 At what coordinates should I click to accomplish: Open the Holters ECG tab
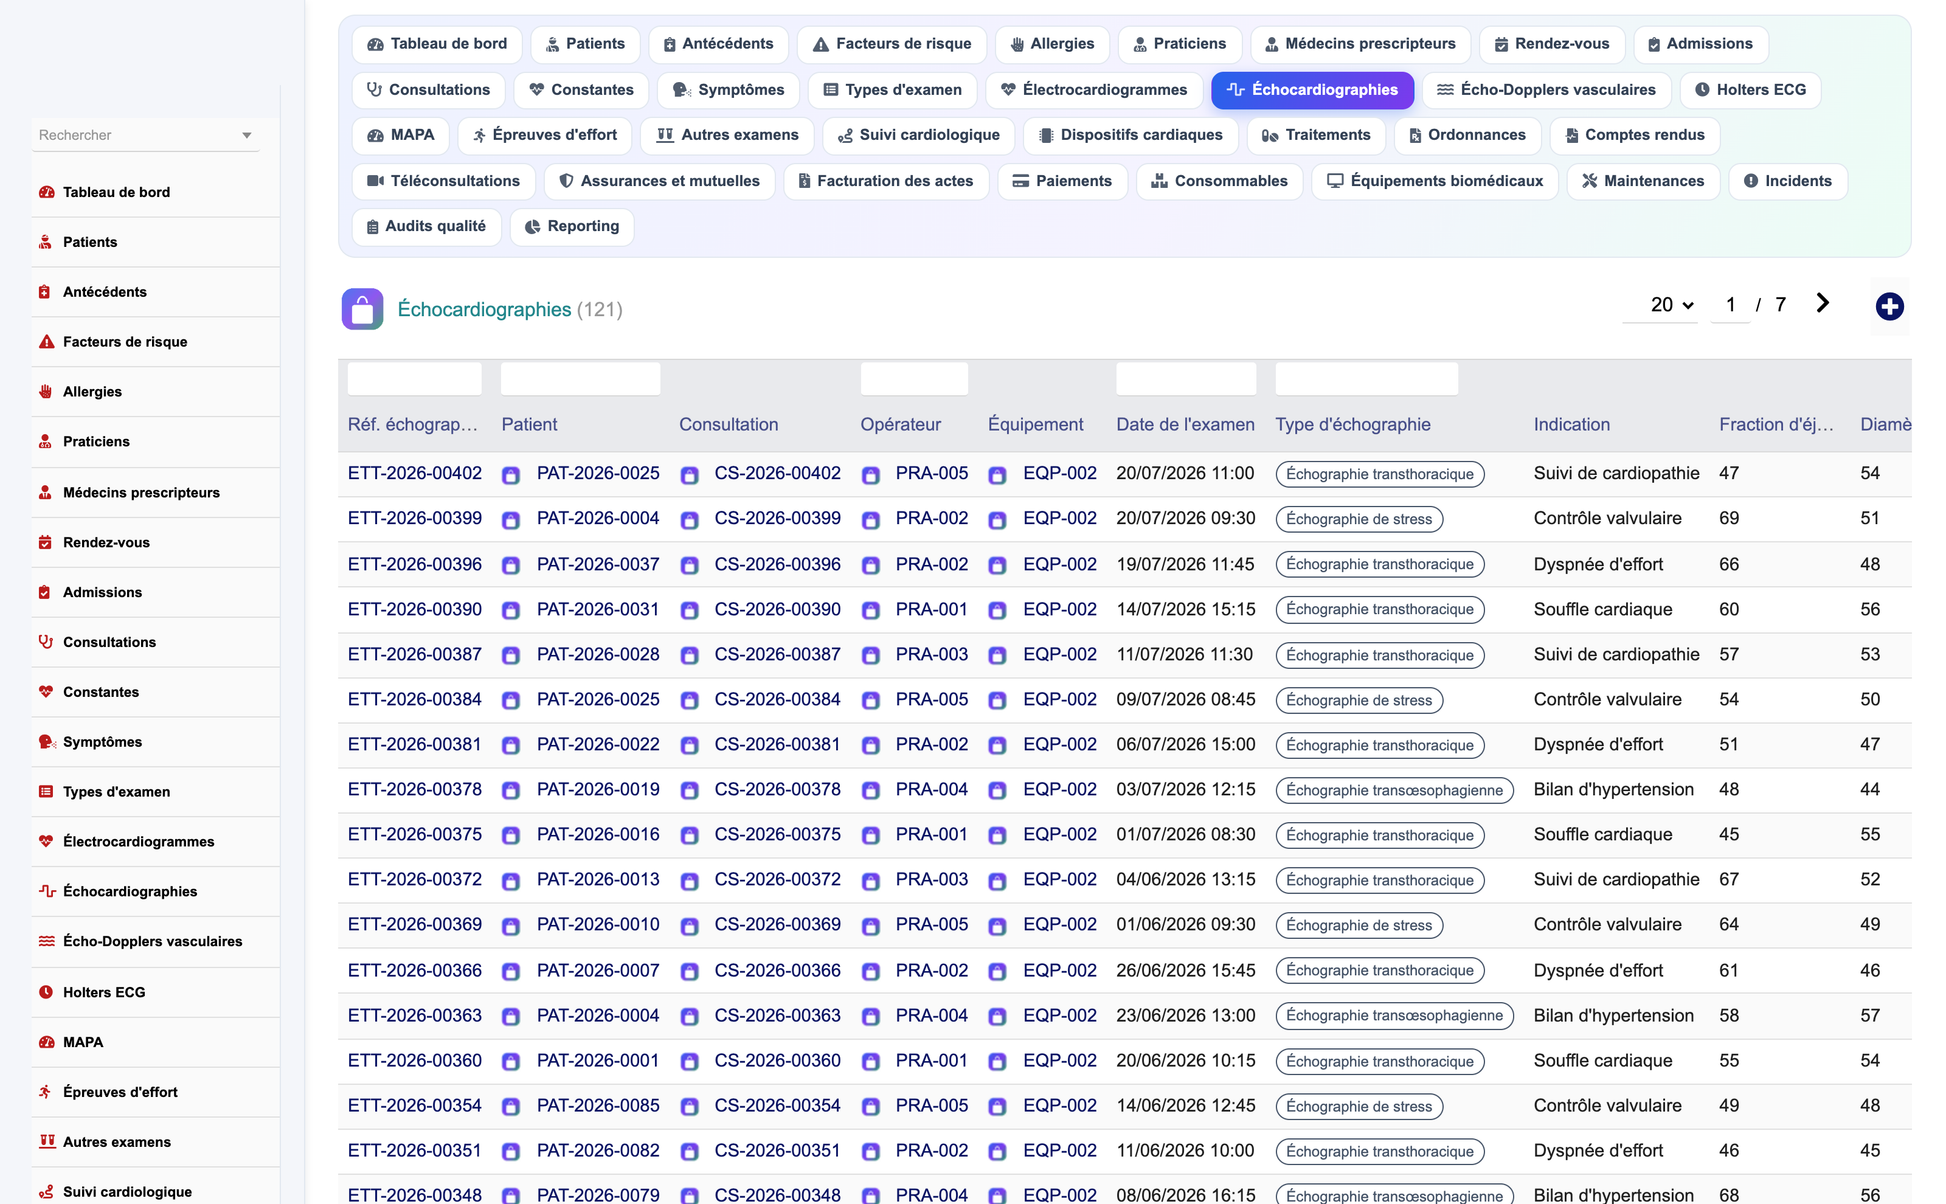pyautogui.click(x=1750, y=90)
